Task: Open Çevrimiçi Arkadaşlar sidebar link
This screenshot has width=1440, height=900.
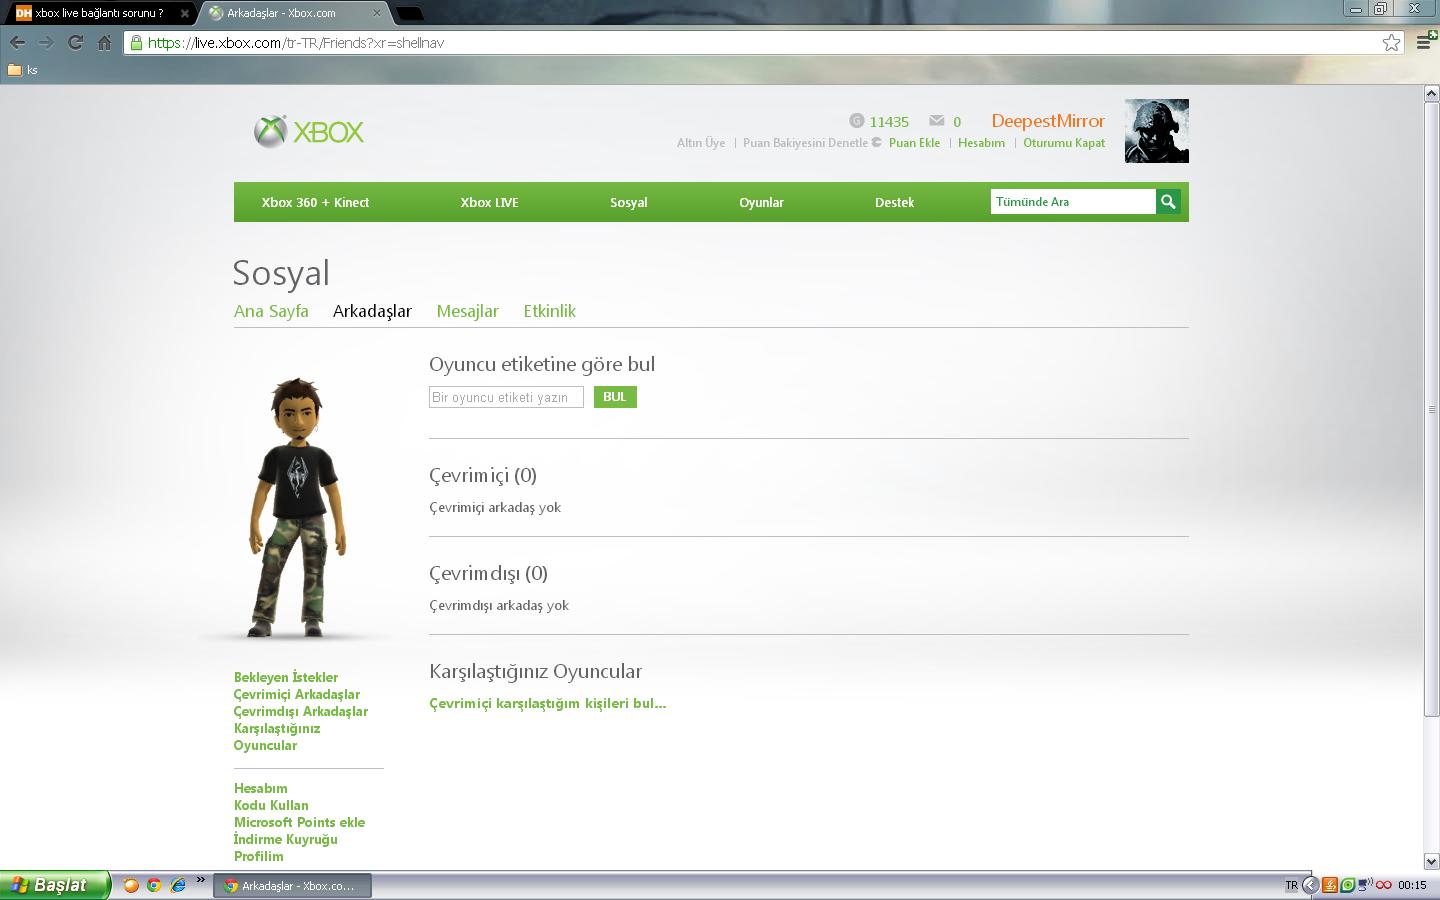Action: coord(297,694)
